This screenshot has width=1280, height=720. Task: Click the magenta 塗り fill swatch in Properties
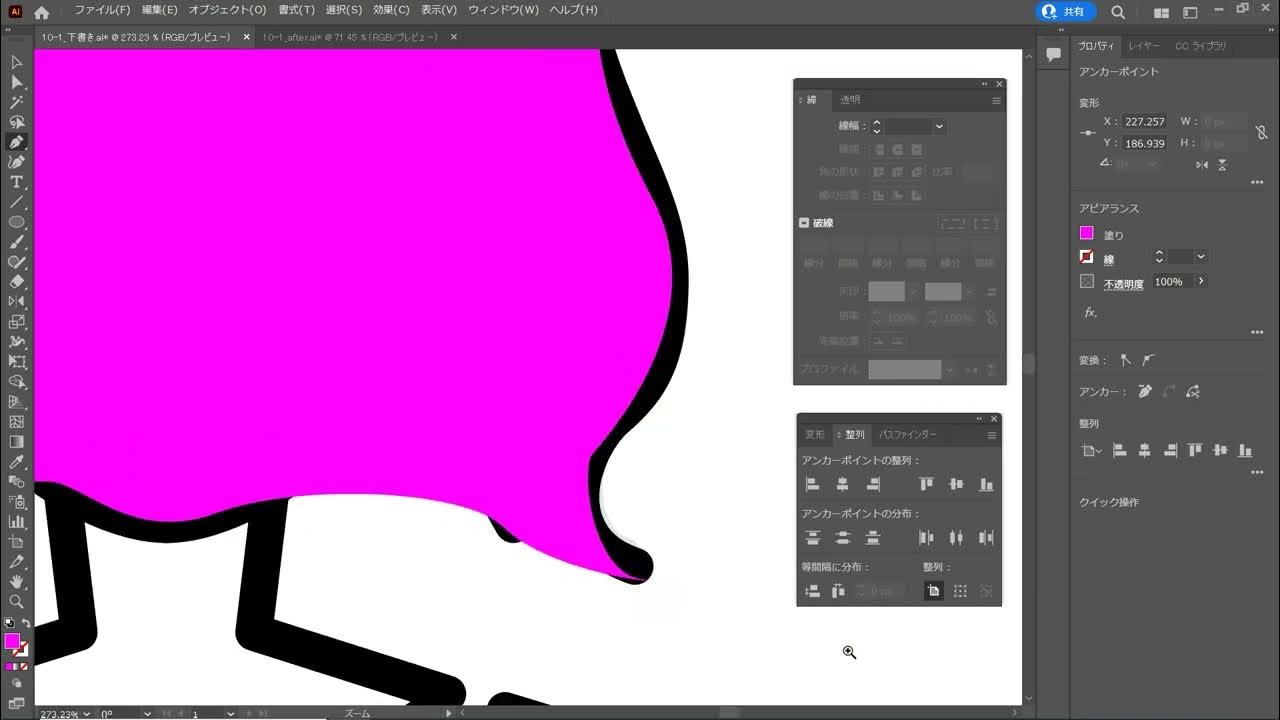tap(1087, 234)
